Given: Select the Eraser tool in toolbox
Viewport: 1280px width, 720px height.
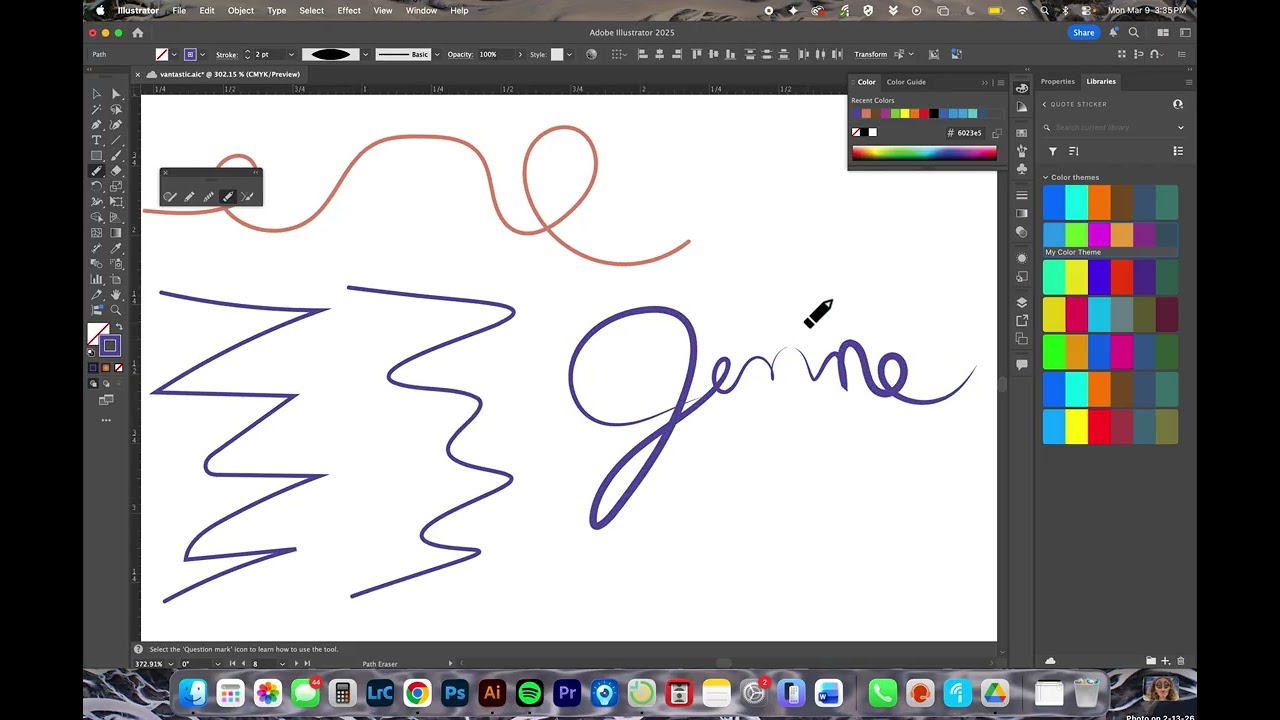Looking at the screenshot, I should (x=116, y=171).
